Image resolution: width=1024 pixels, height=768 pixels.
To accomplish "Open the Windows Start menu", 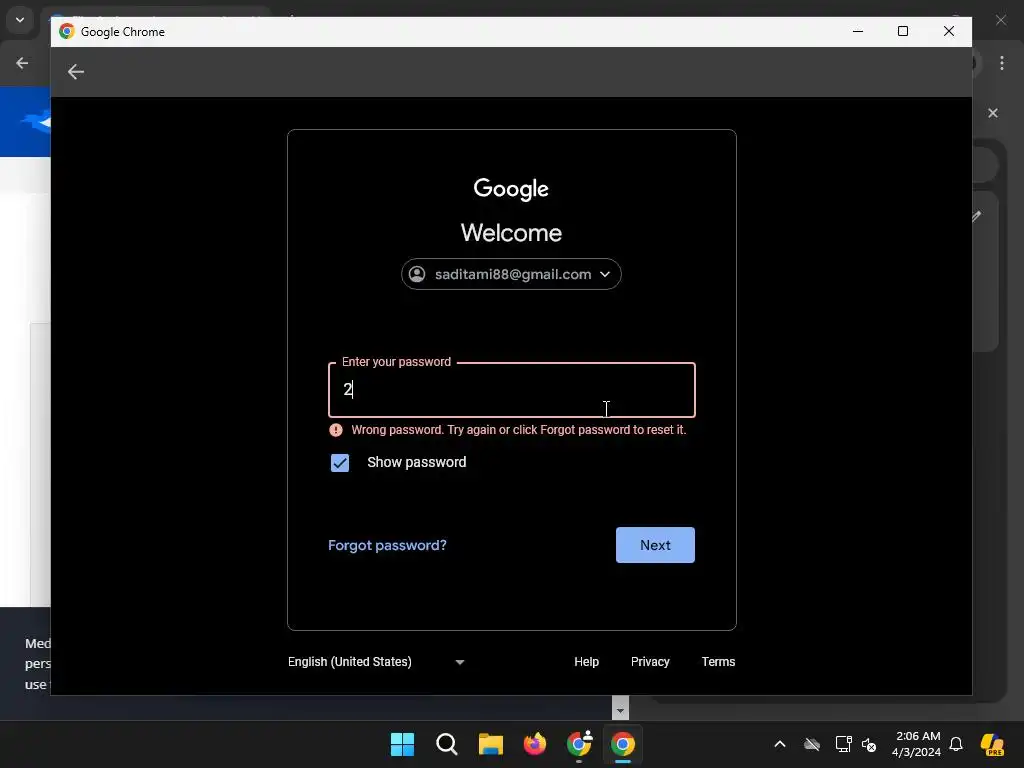I will [402, 744].
